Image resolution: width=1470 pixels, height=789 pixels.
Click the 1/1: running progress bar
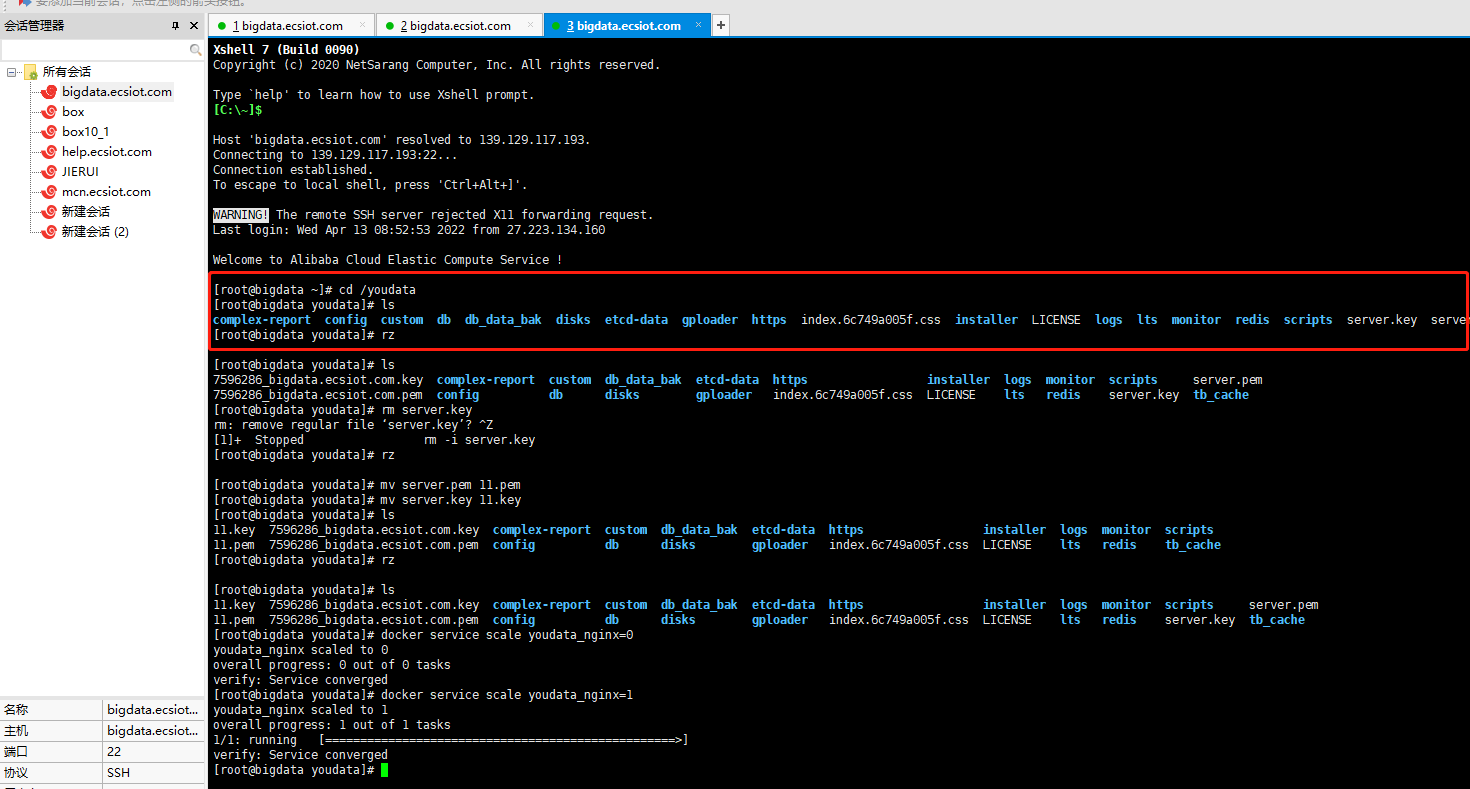[504, 740]
